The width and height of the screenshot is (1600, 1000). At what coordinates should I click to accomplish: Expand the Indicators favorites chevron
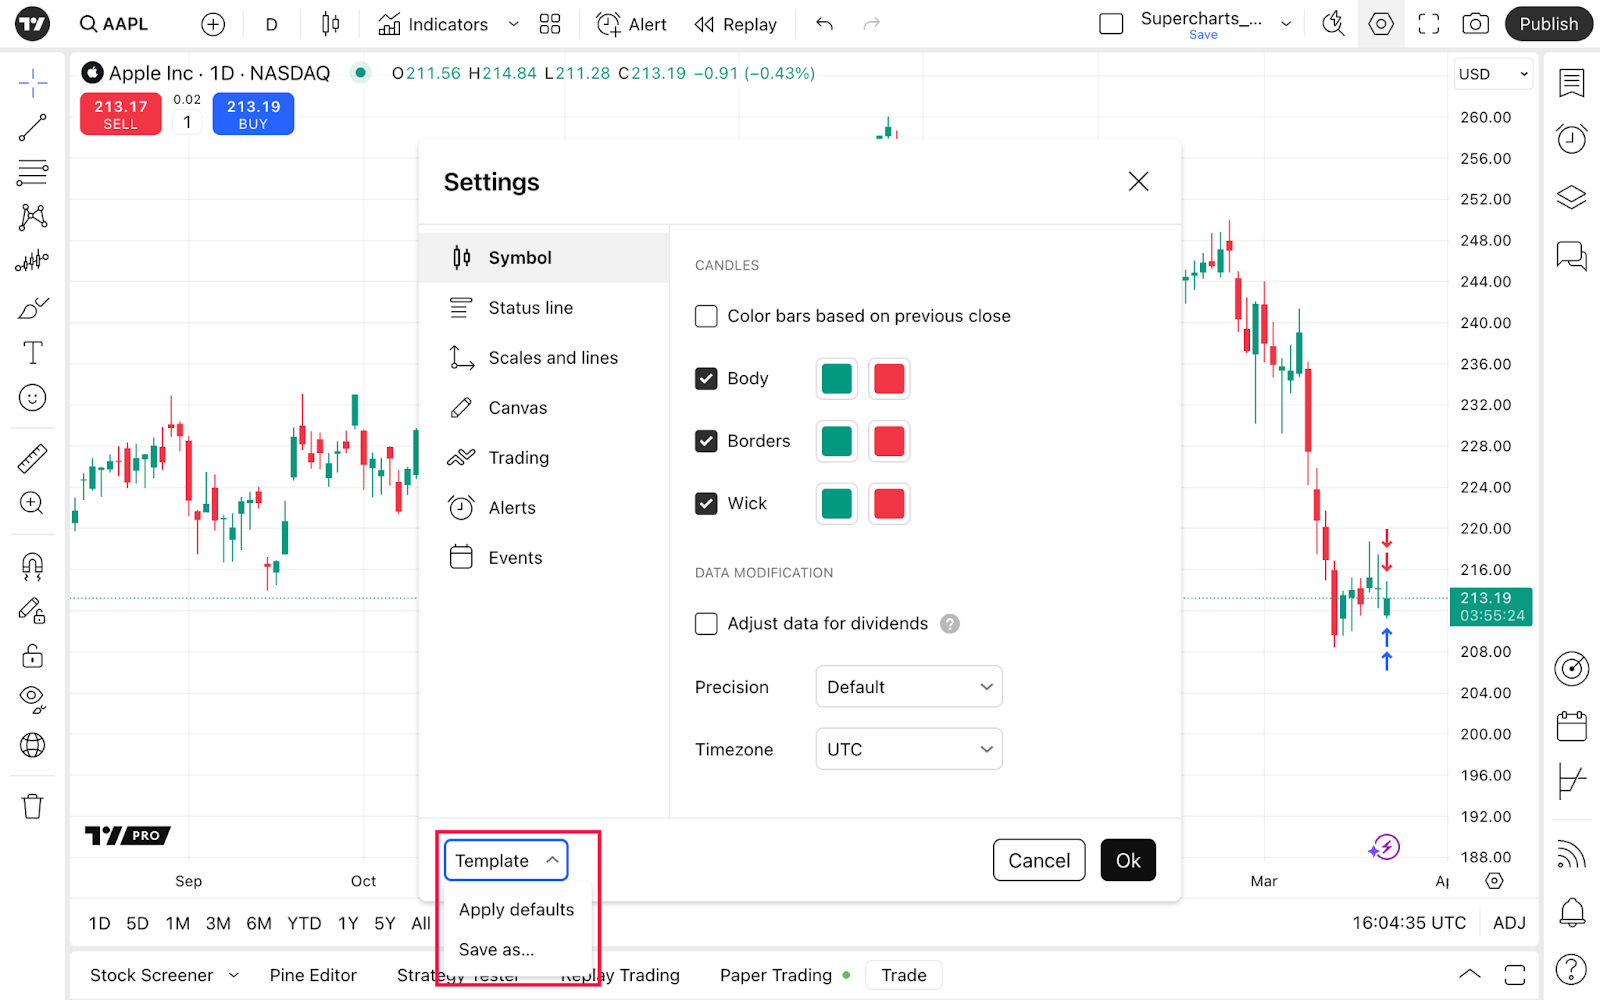click(x=513, y=24)
